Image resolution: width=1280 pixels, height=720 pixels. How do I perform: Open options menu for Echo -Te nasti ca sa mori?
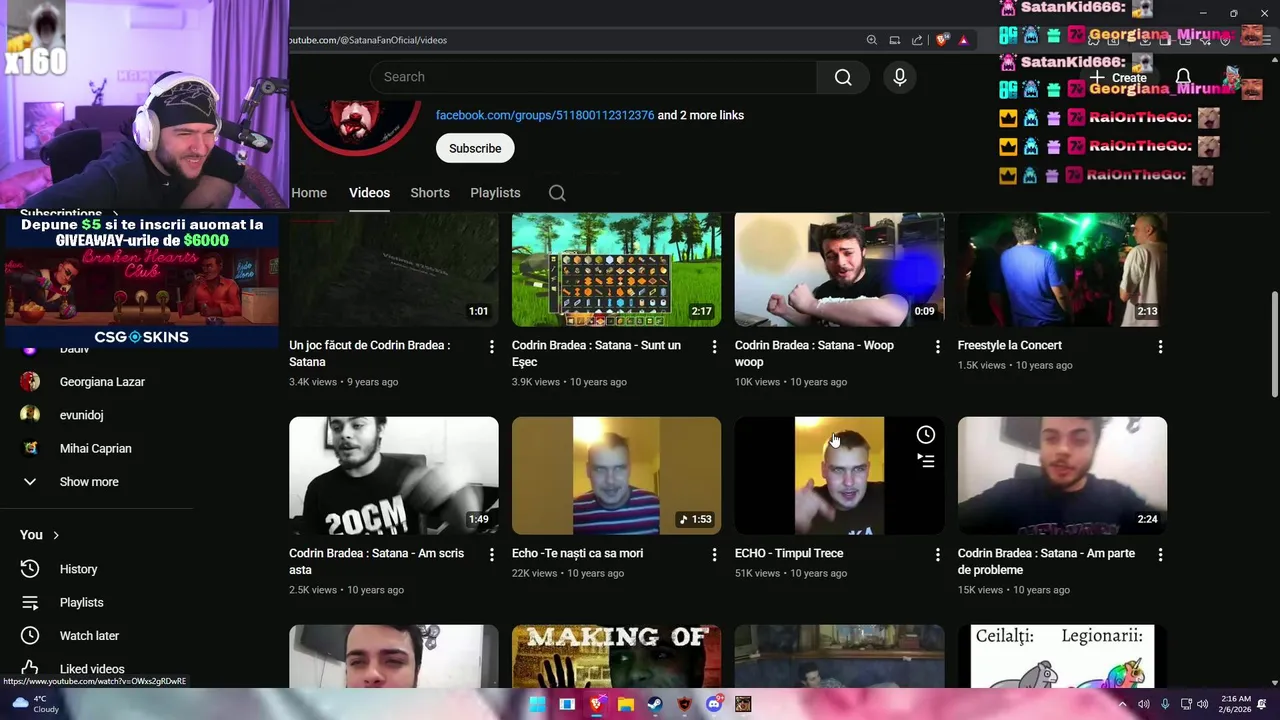[x=714, y=554]
